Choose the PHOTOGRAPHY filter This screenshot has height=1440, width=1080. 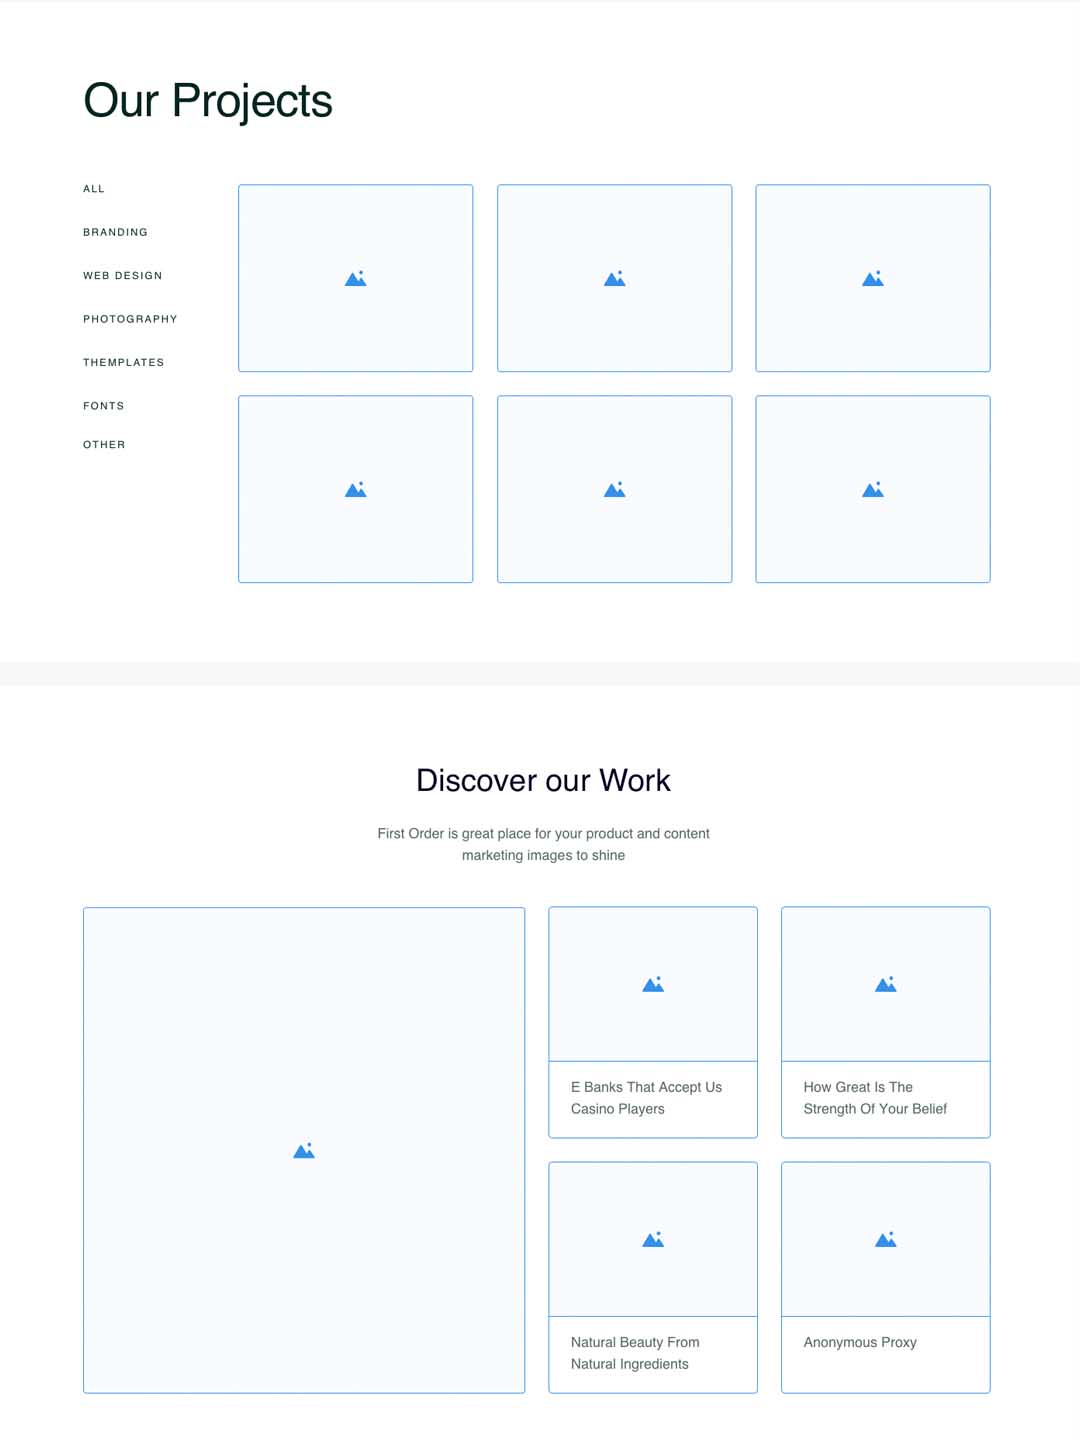(130, 319)
